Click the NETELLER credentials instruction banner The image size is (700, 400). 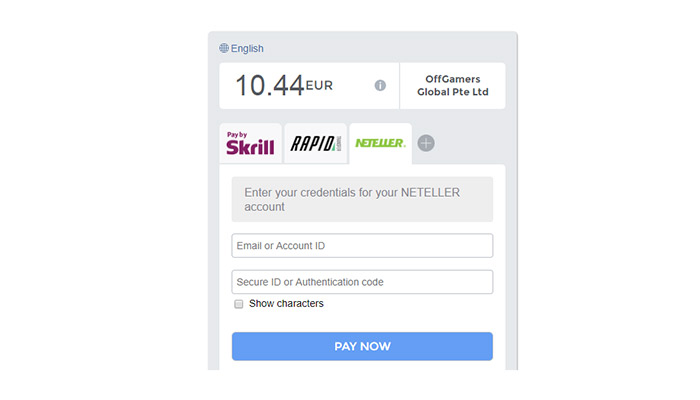pyautogui.click(x=362, y=199)
